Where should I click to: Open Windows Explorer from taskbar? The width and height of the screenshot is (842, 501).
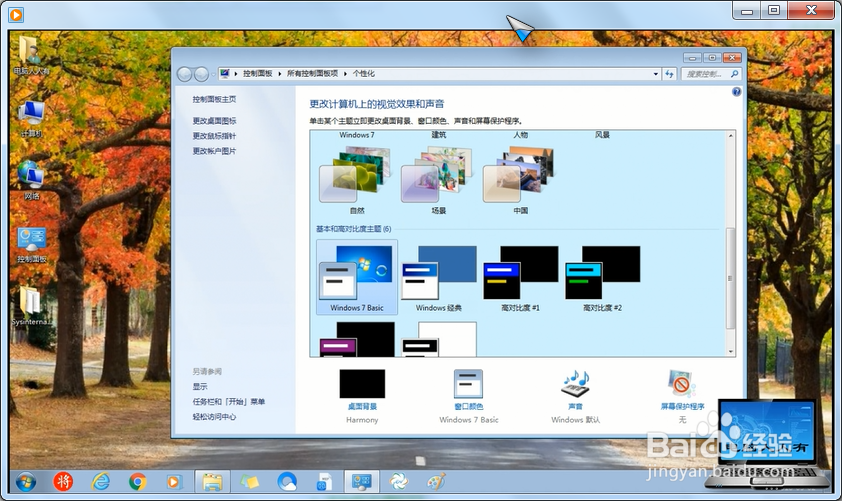(212, 482)
